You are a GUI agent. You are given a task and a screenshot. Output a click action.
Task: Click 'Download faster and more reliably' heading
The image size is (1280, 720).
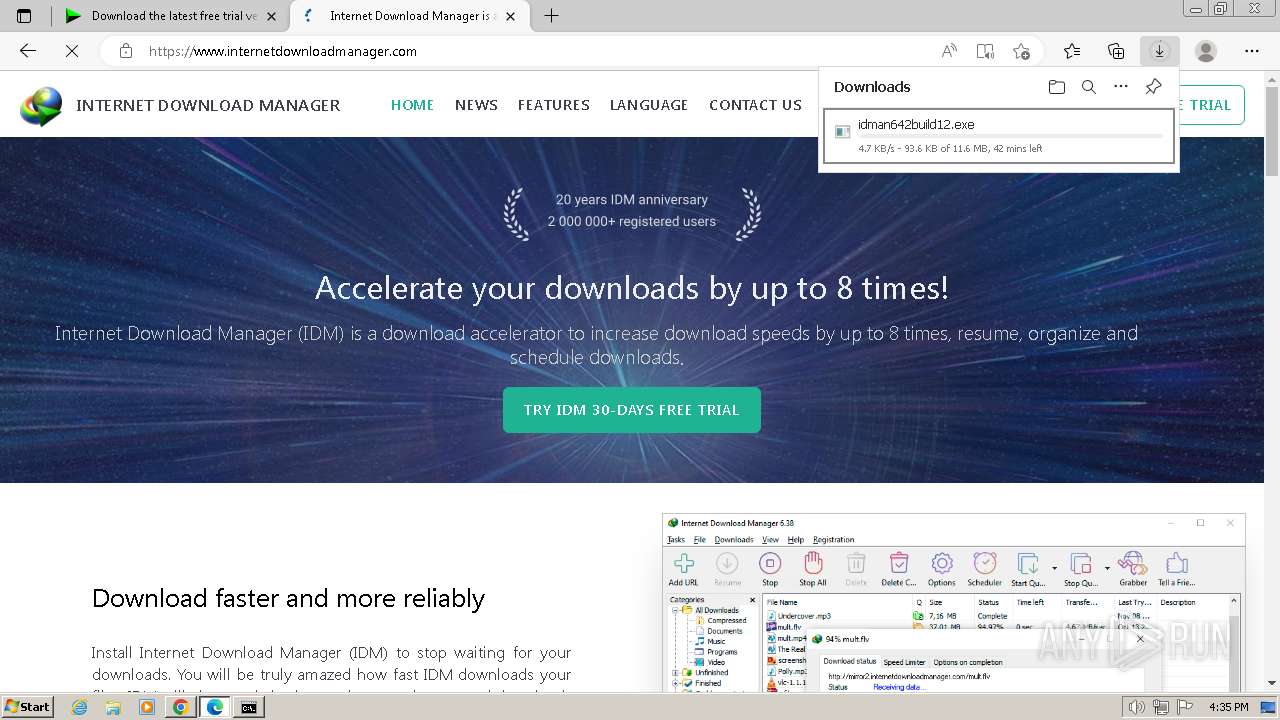tap(288, 598)
